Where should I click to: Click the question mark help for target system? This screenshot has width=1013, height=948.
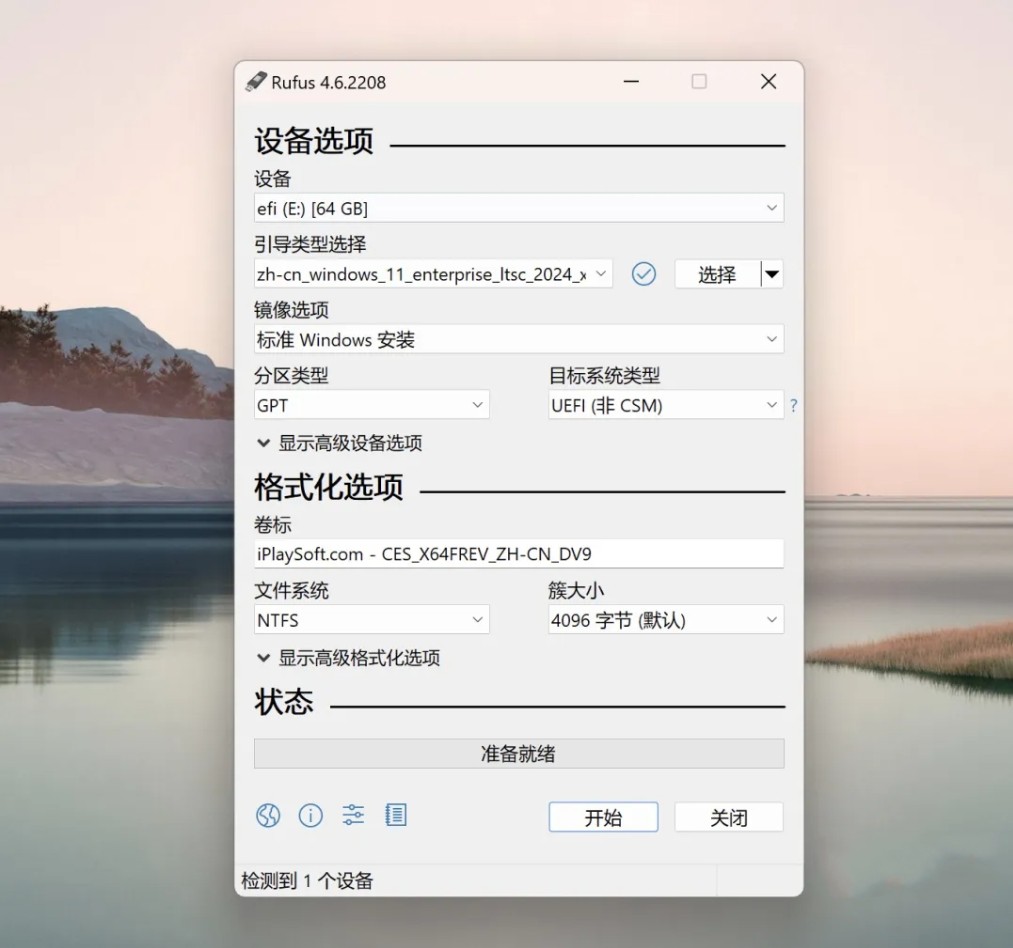point(793,406)
